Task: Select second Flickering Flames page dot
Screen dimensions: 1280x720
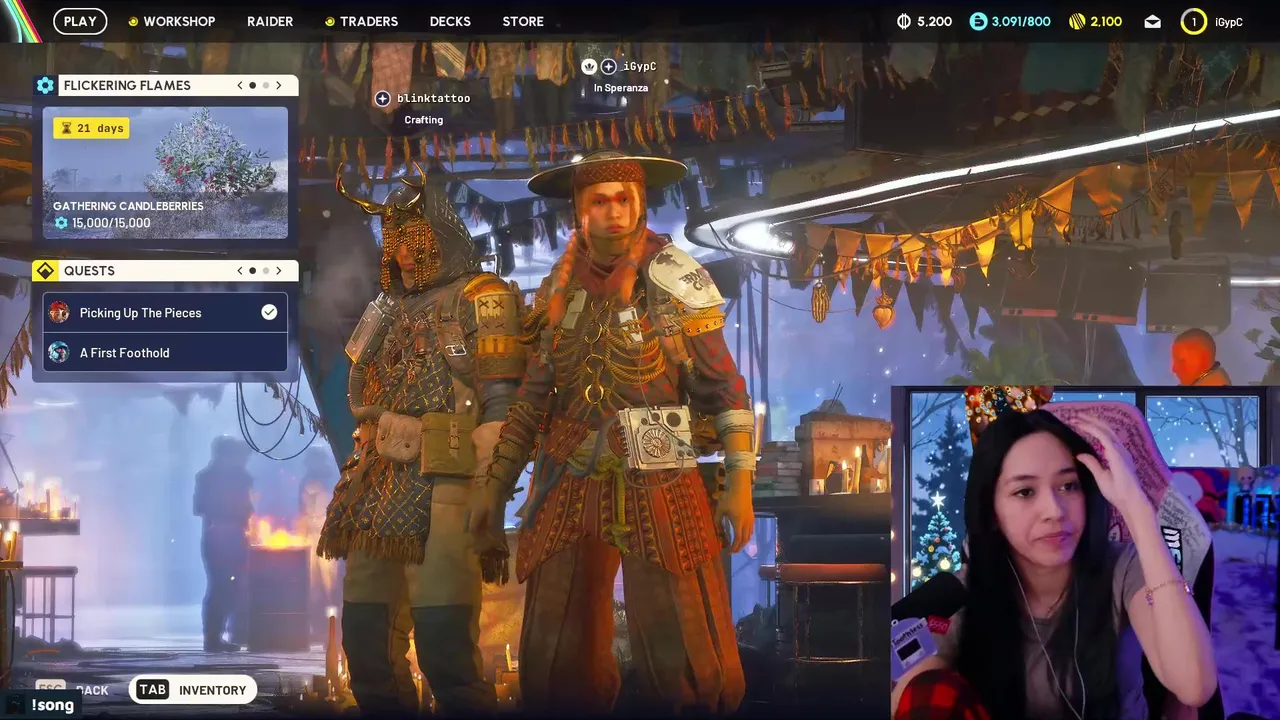Action: [266, 85]
